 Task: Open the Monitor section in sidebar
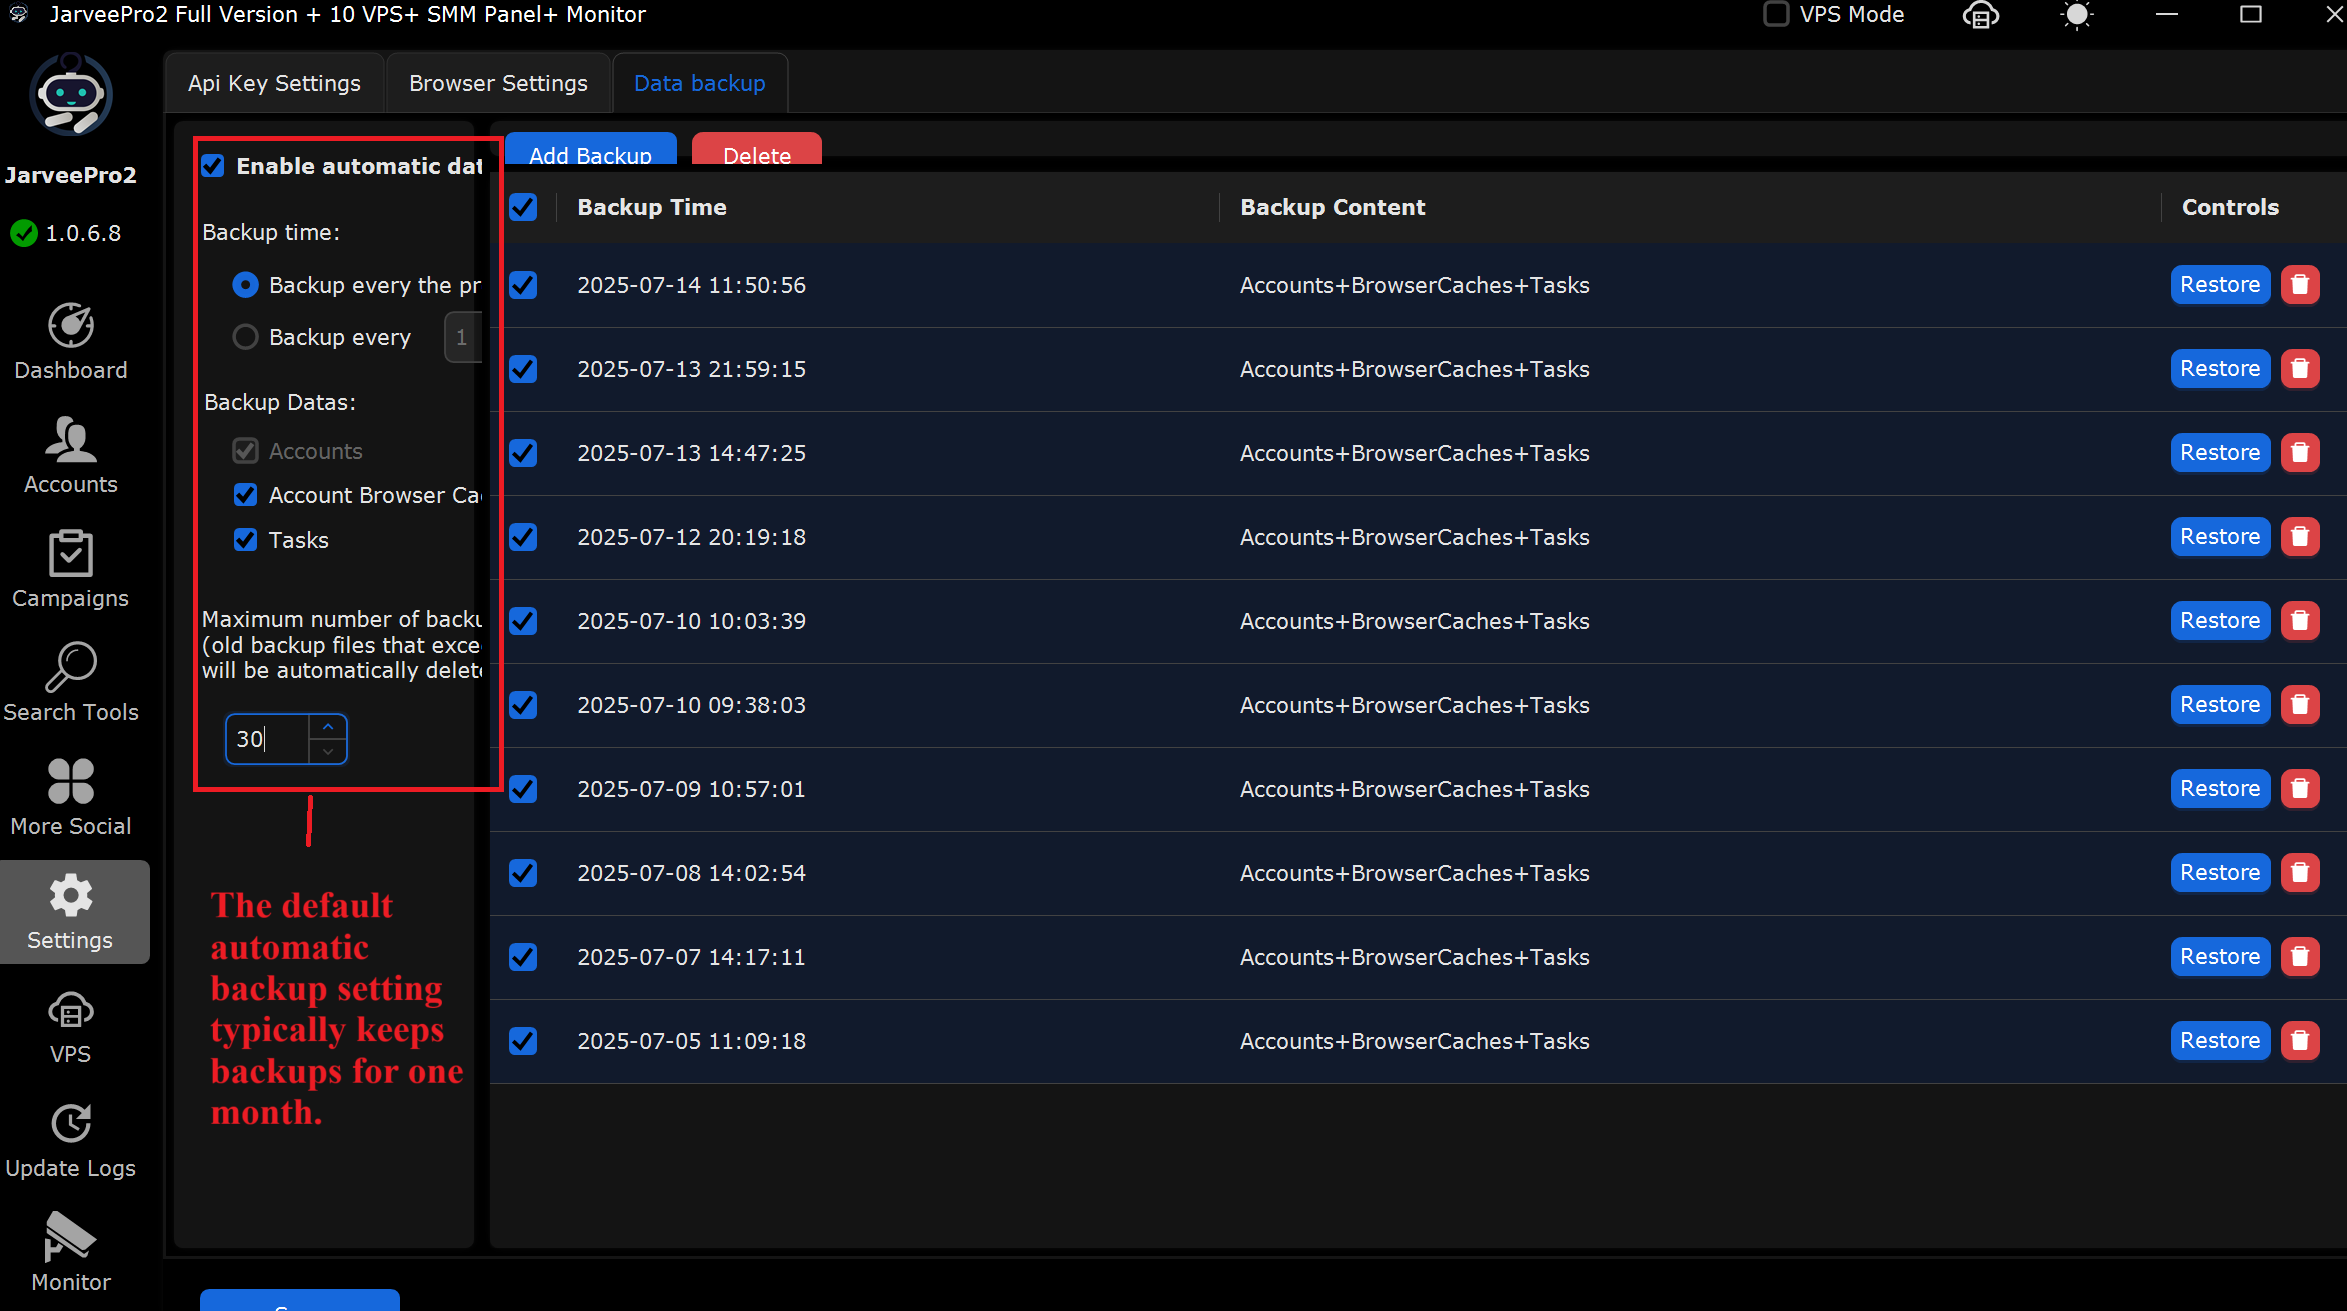tap(71, 1254)
